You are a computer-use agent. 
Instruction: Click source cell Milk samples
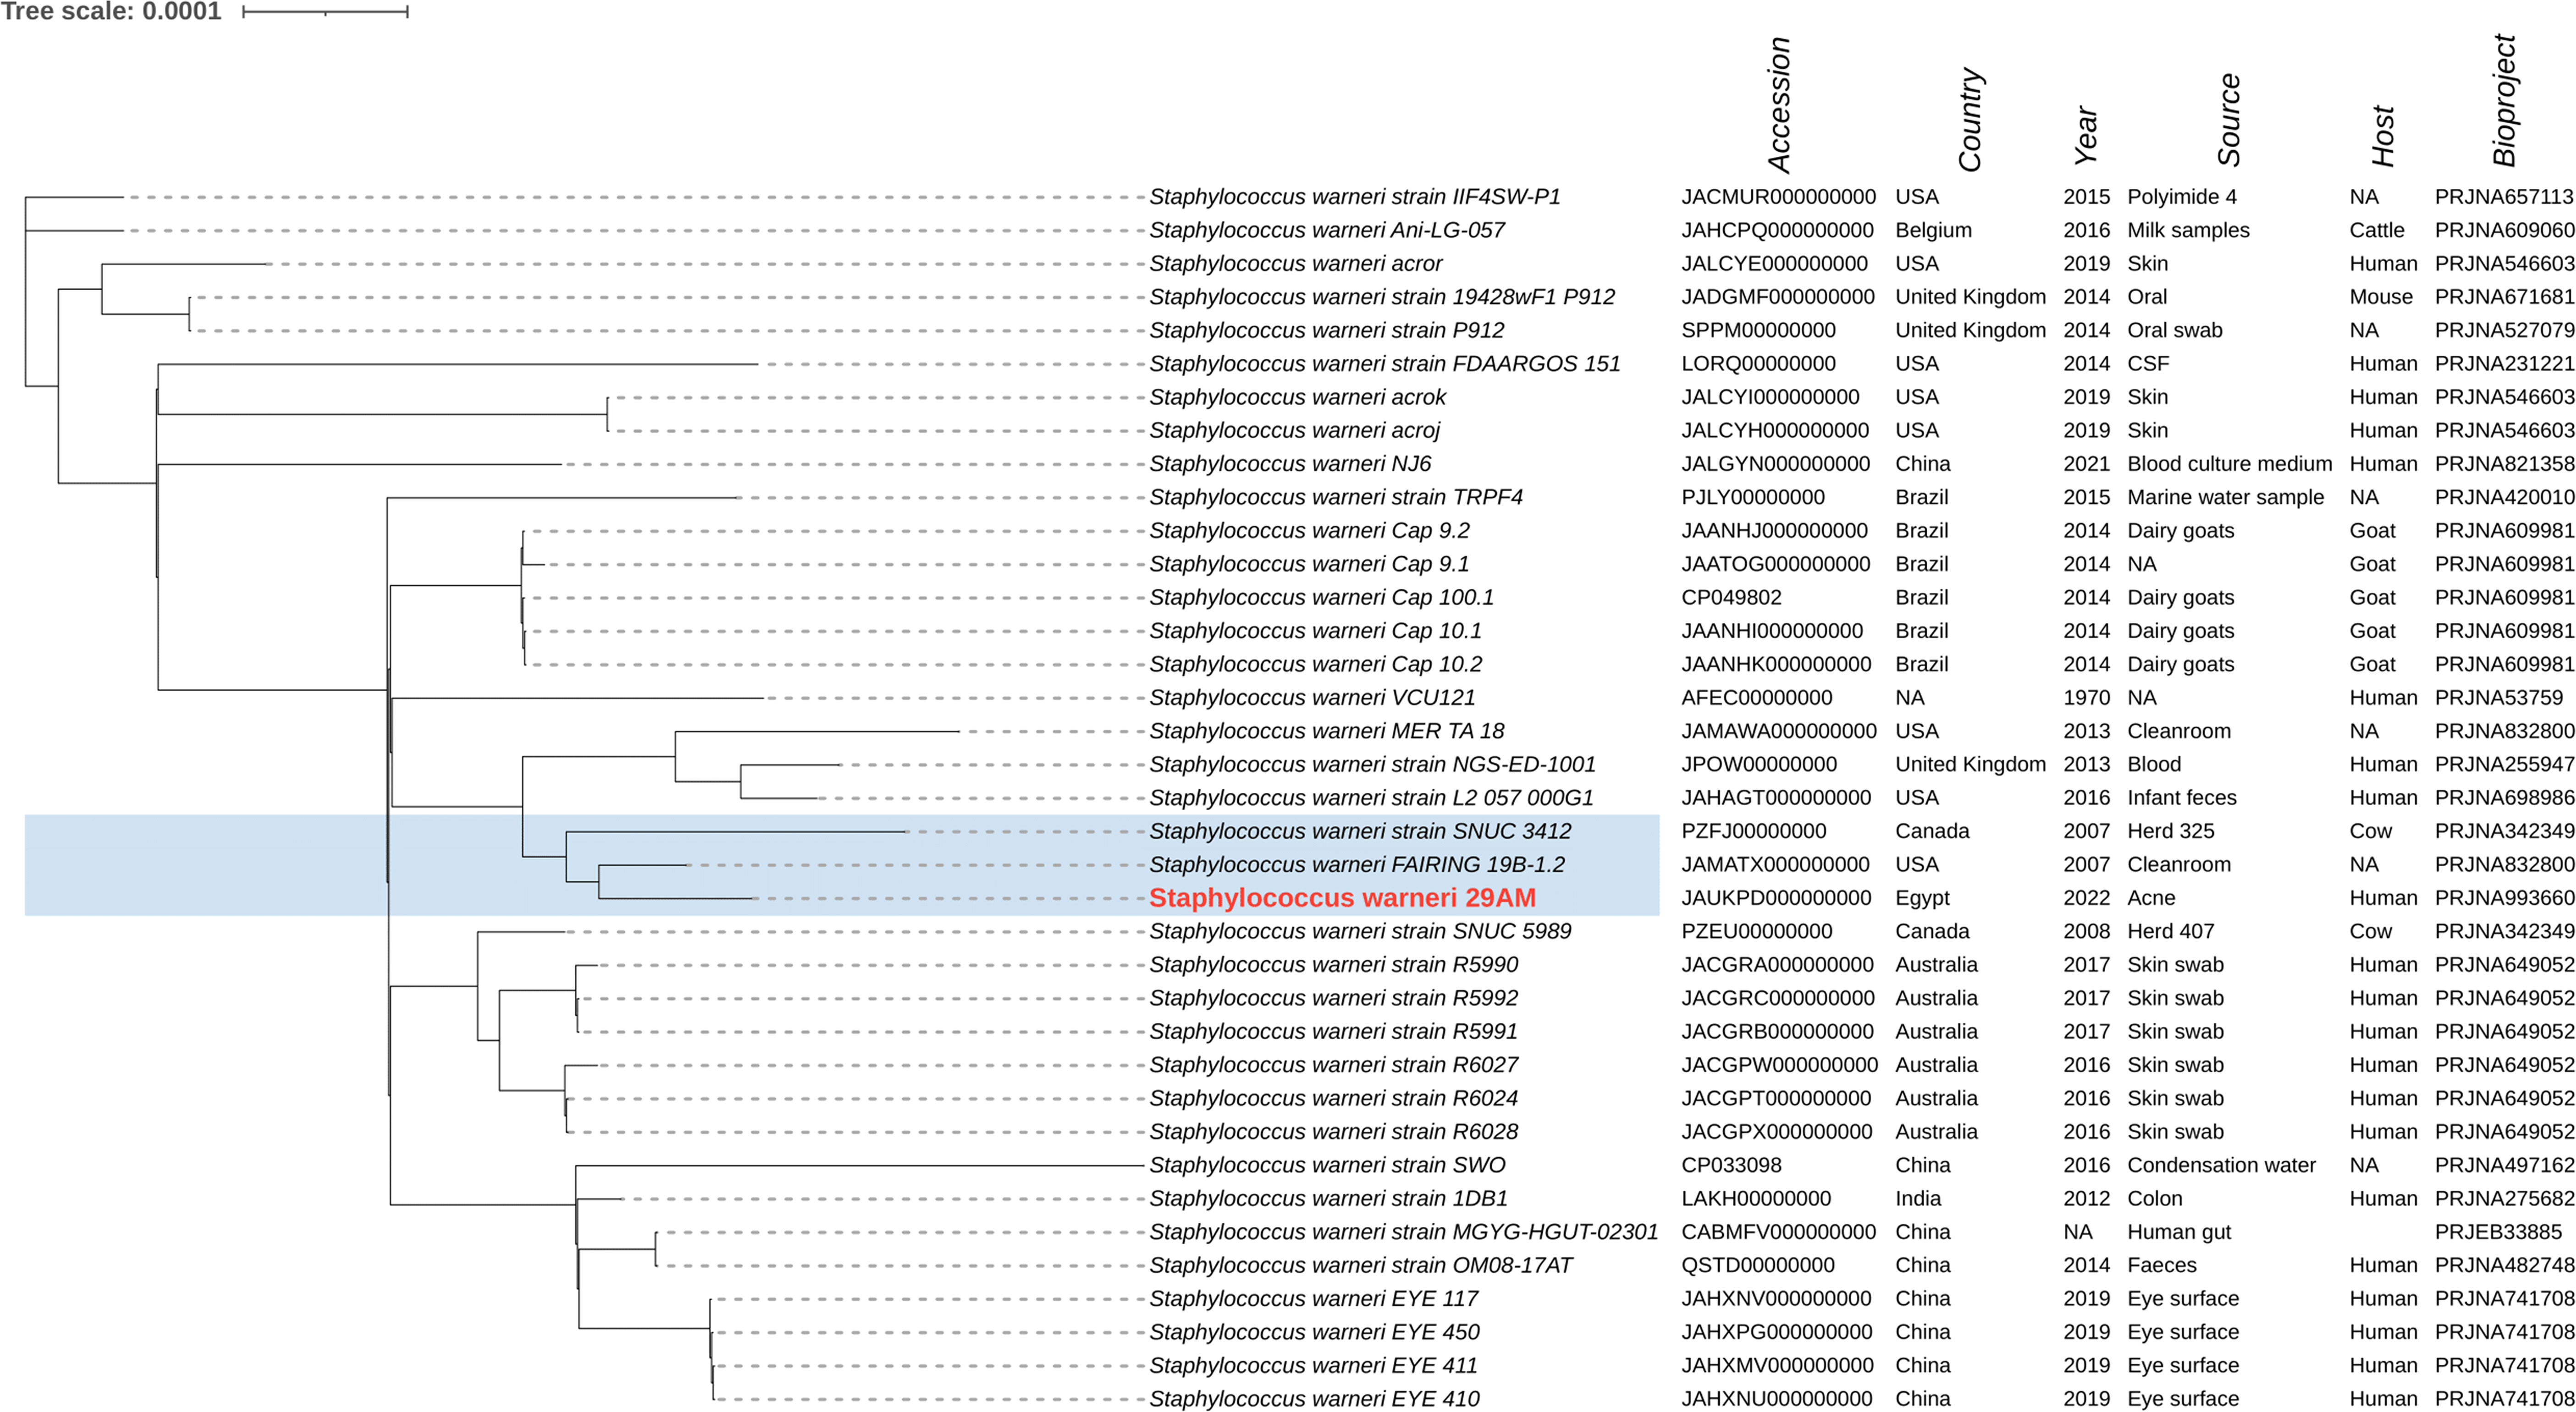pos(2188,230)
